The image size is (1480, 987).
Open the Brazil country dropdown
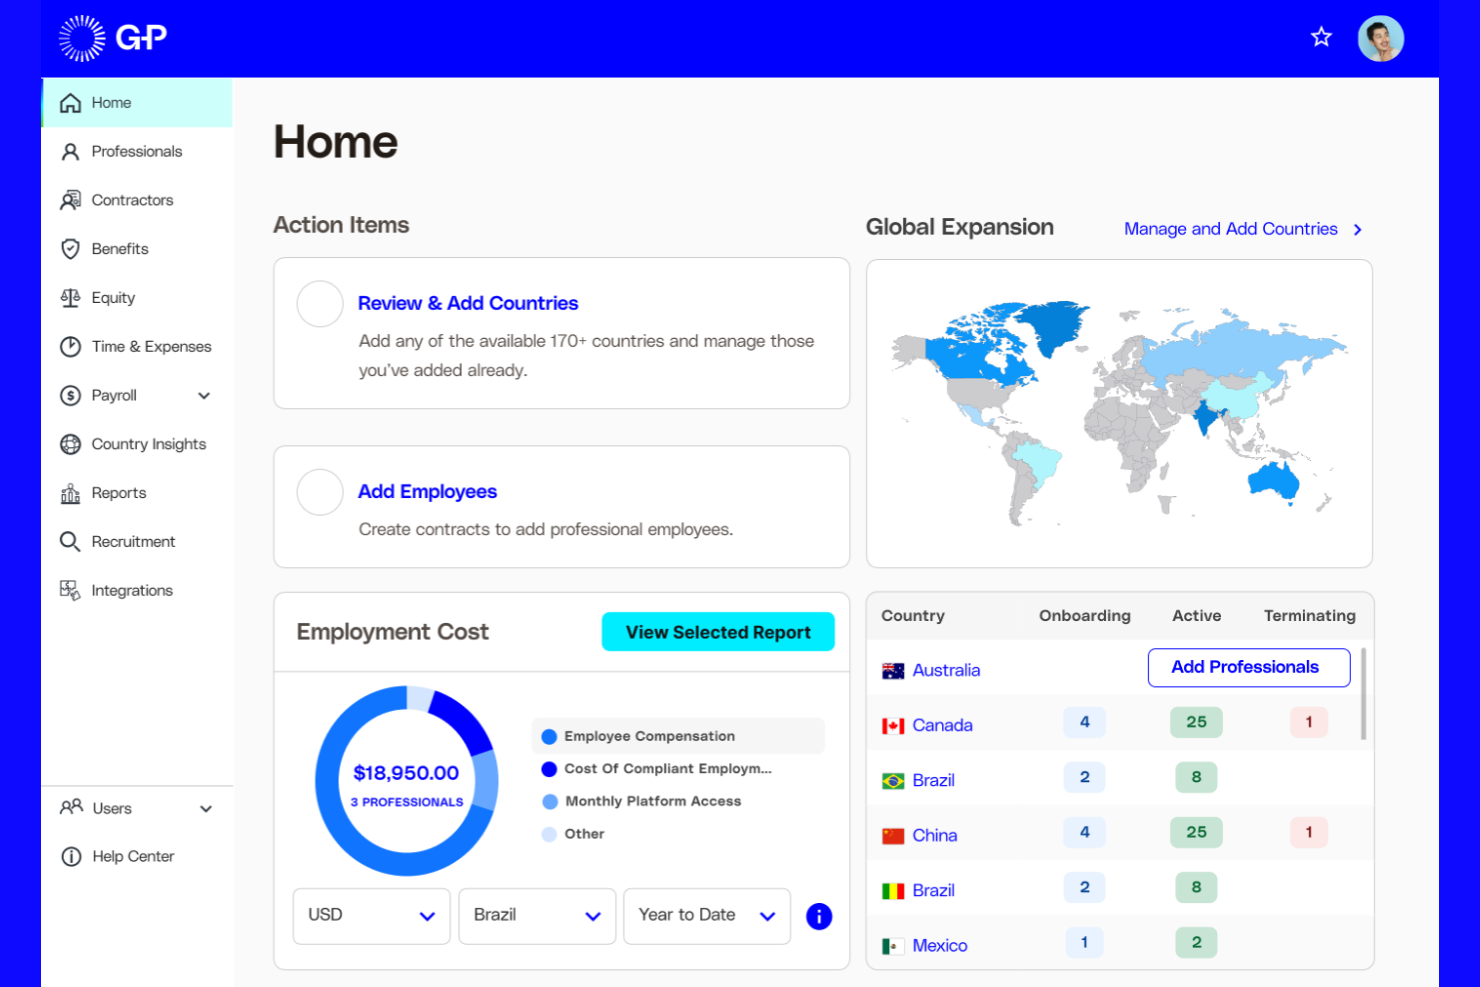537,915
